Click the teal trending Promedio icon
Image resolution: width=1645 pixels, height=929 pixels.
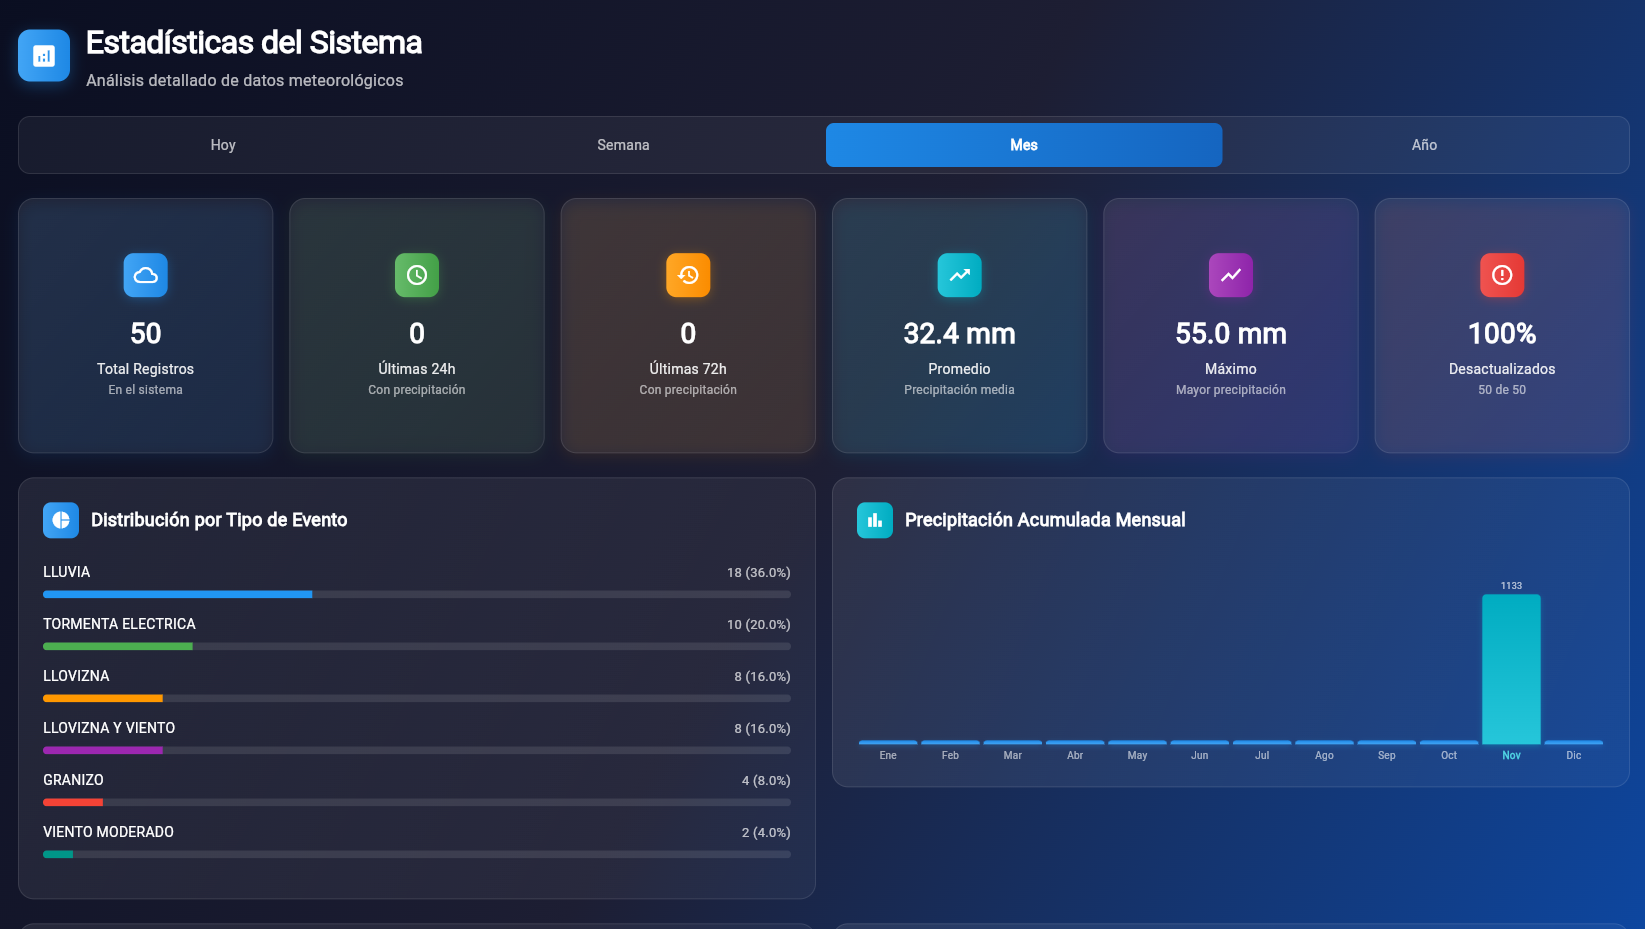[x=959, y=275]
